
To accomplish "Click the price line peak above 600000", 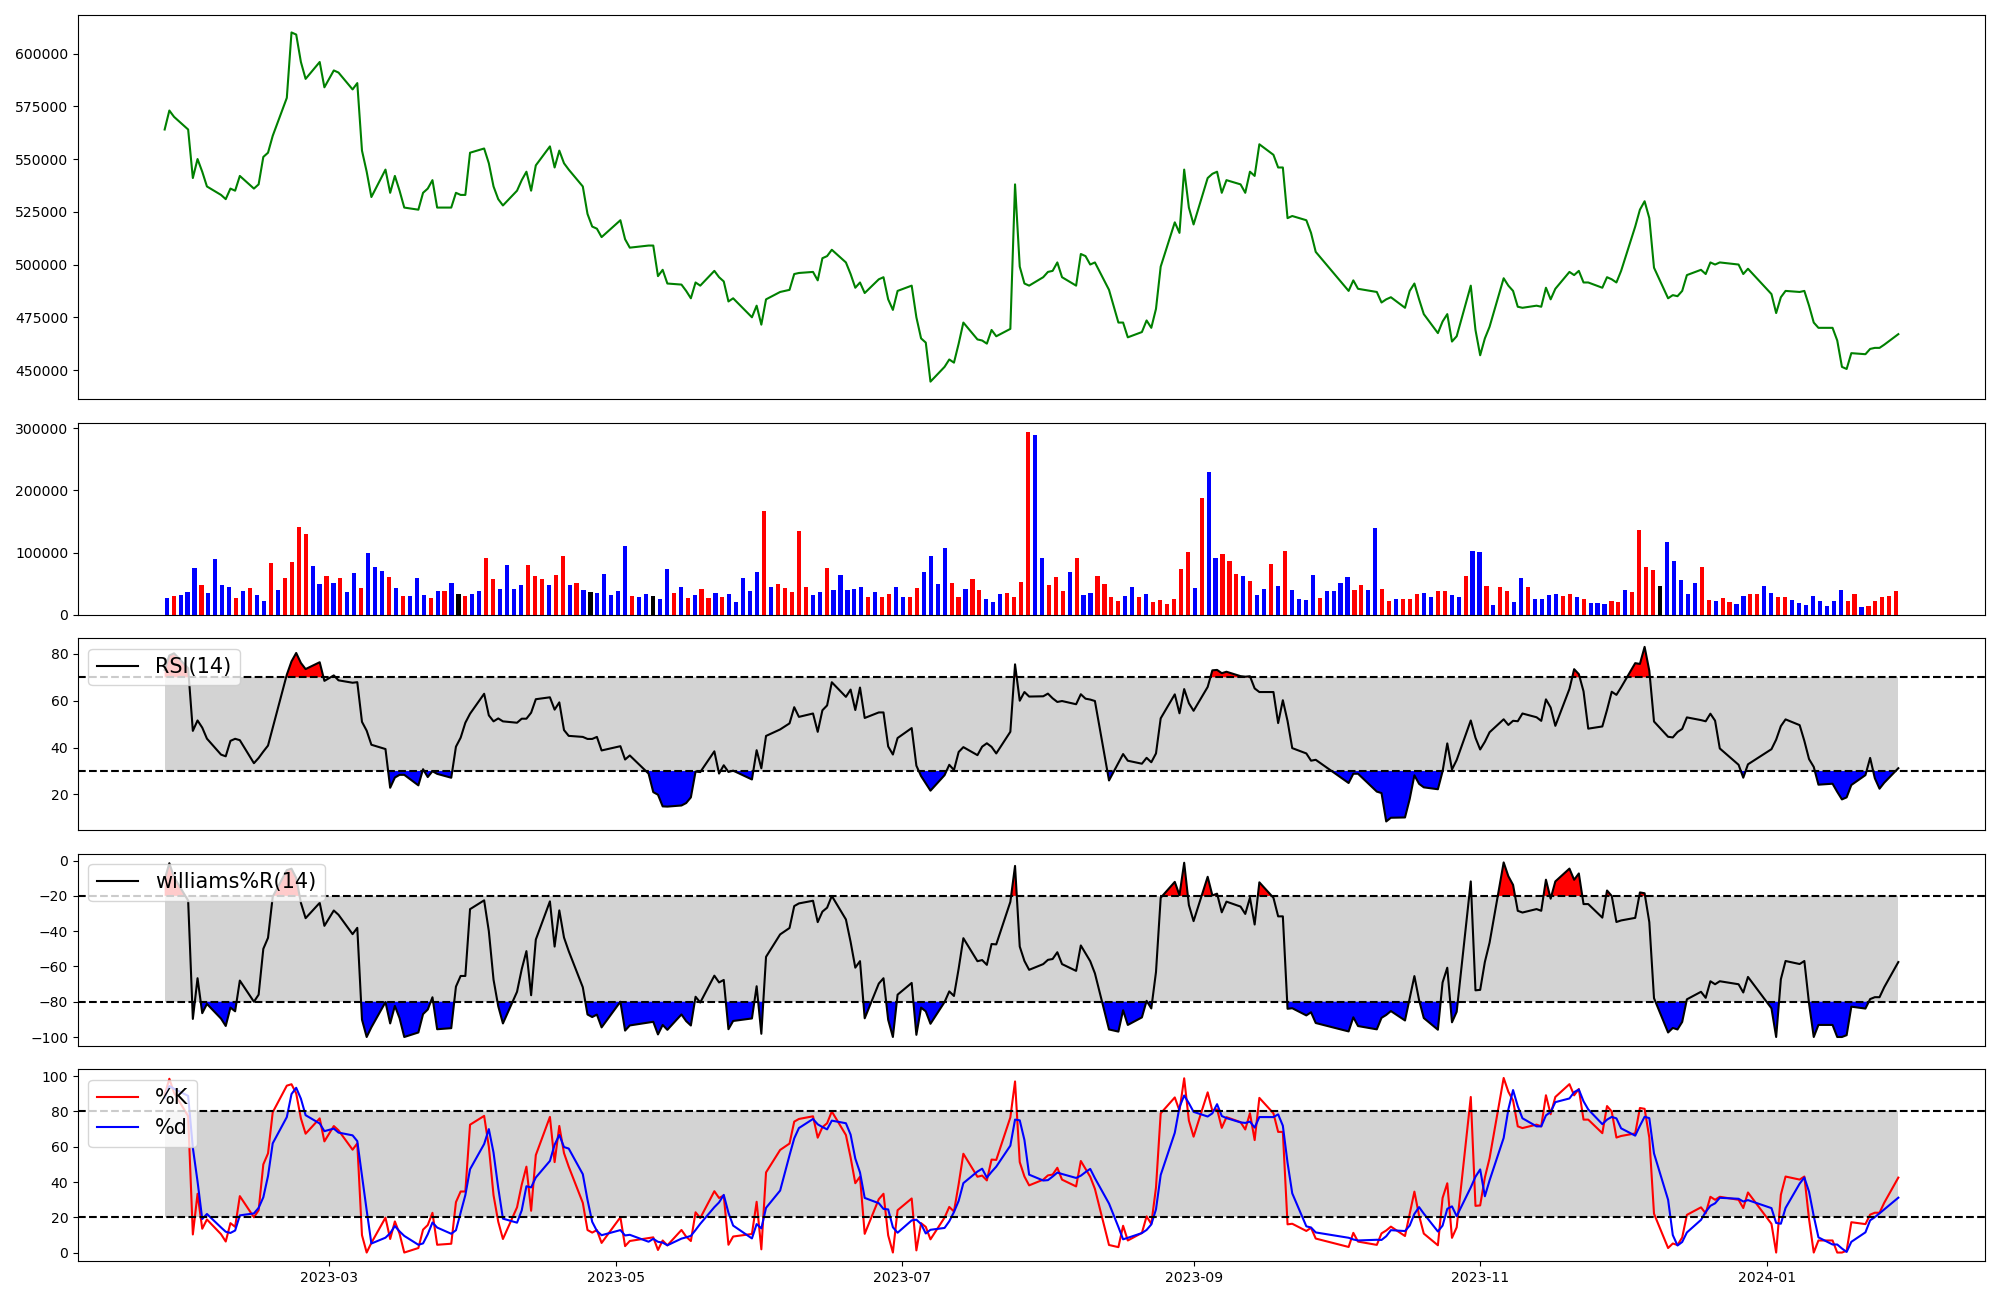I will pyautogui.click(x=291, y=32).
